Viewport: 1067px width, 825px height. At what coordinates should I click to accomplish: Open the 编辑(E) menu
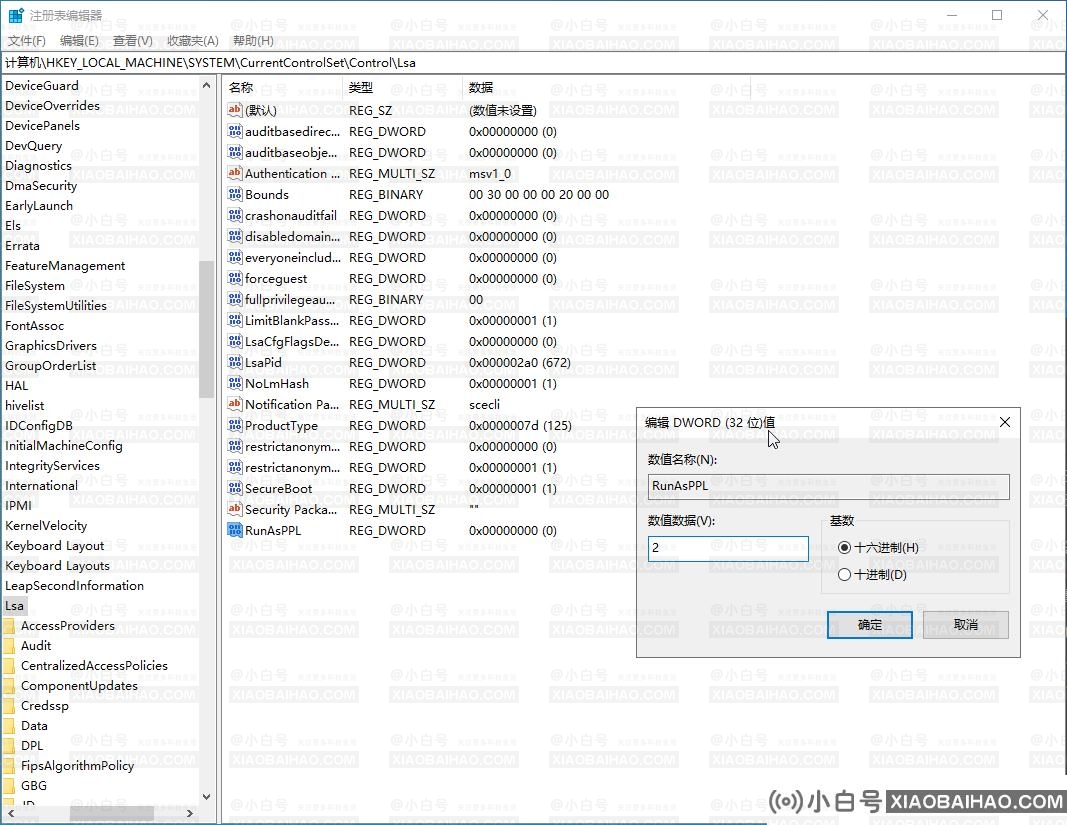point(79,41)
